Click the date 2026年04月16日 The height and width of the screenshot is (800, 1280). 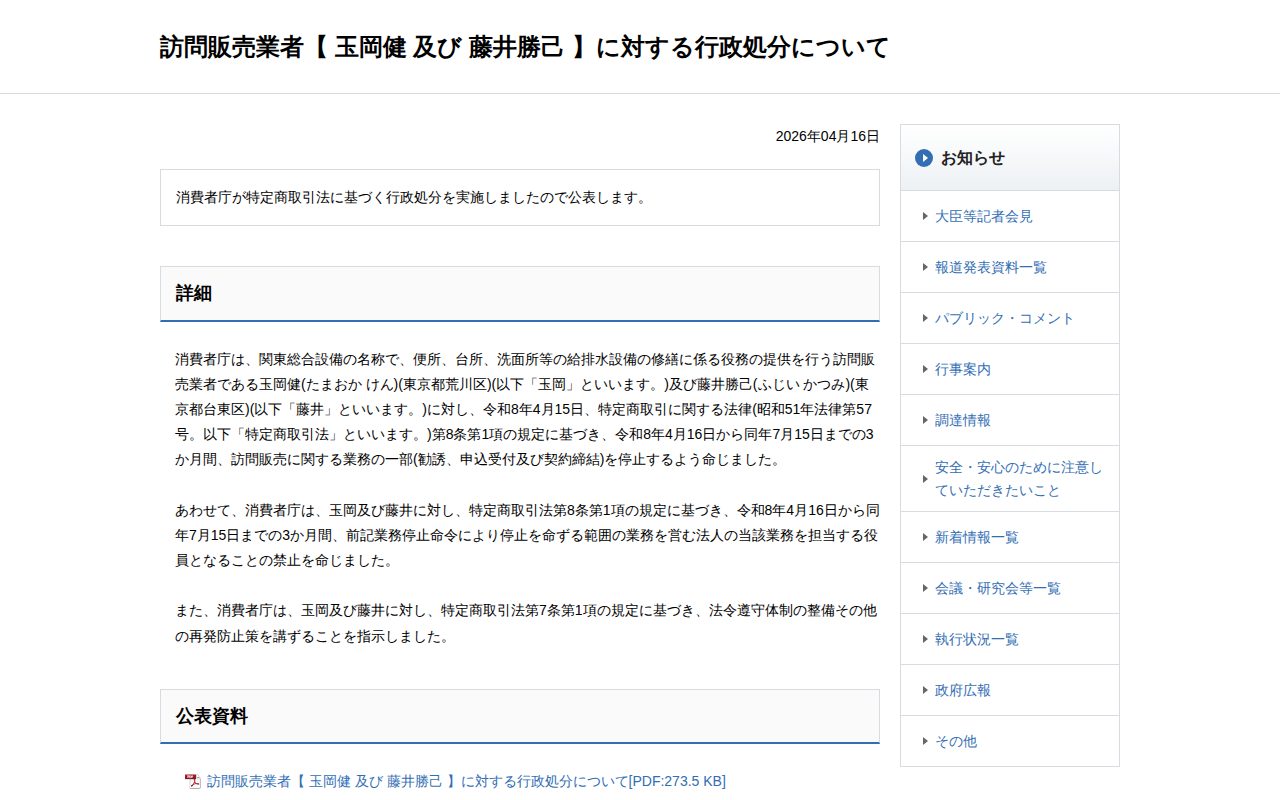click(x=828, y=136)
